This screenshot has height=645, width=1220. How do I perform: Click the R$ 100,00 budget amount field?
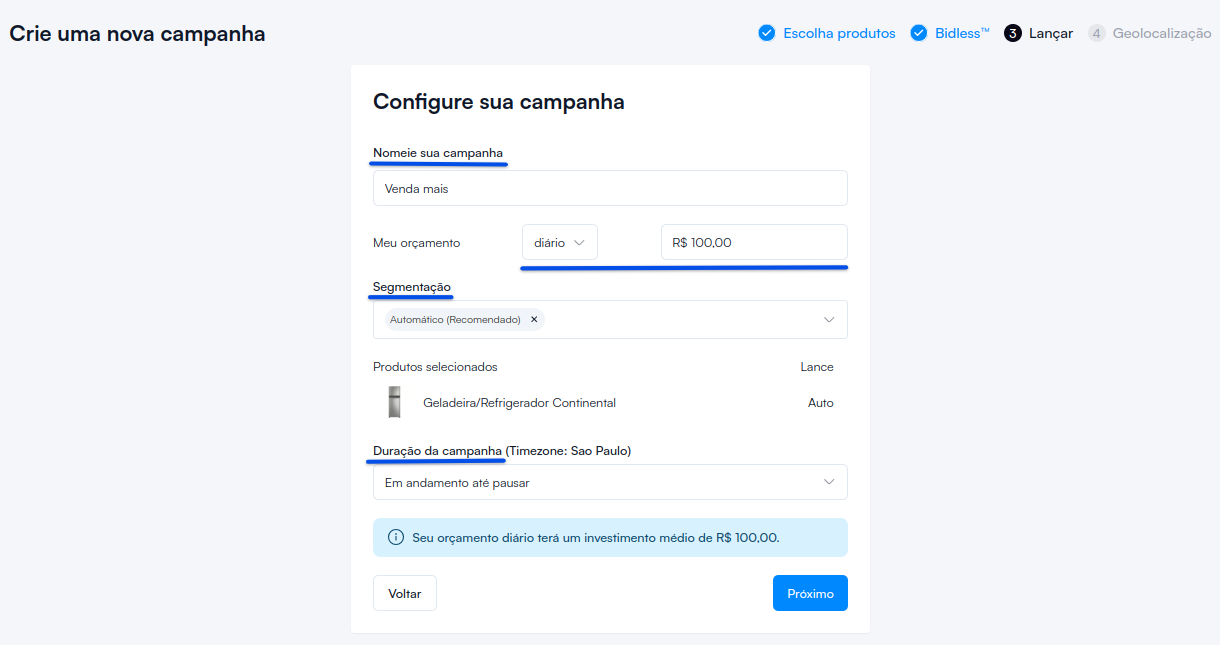point(753,241)
